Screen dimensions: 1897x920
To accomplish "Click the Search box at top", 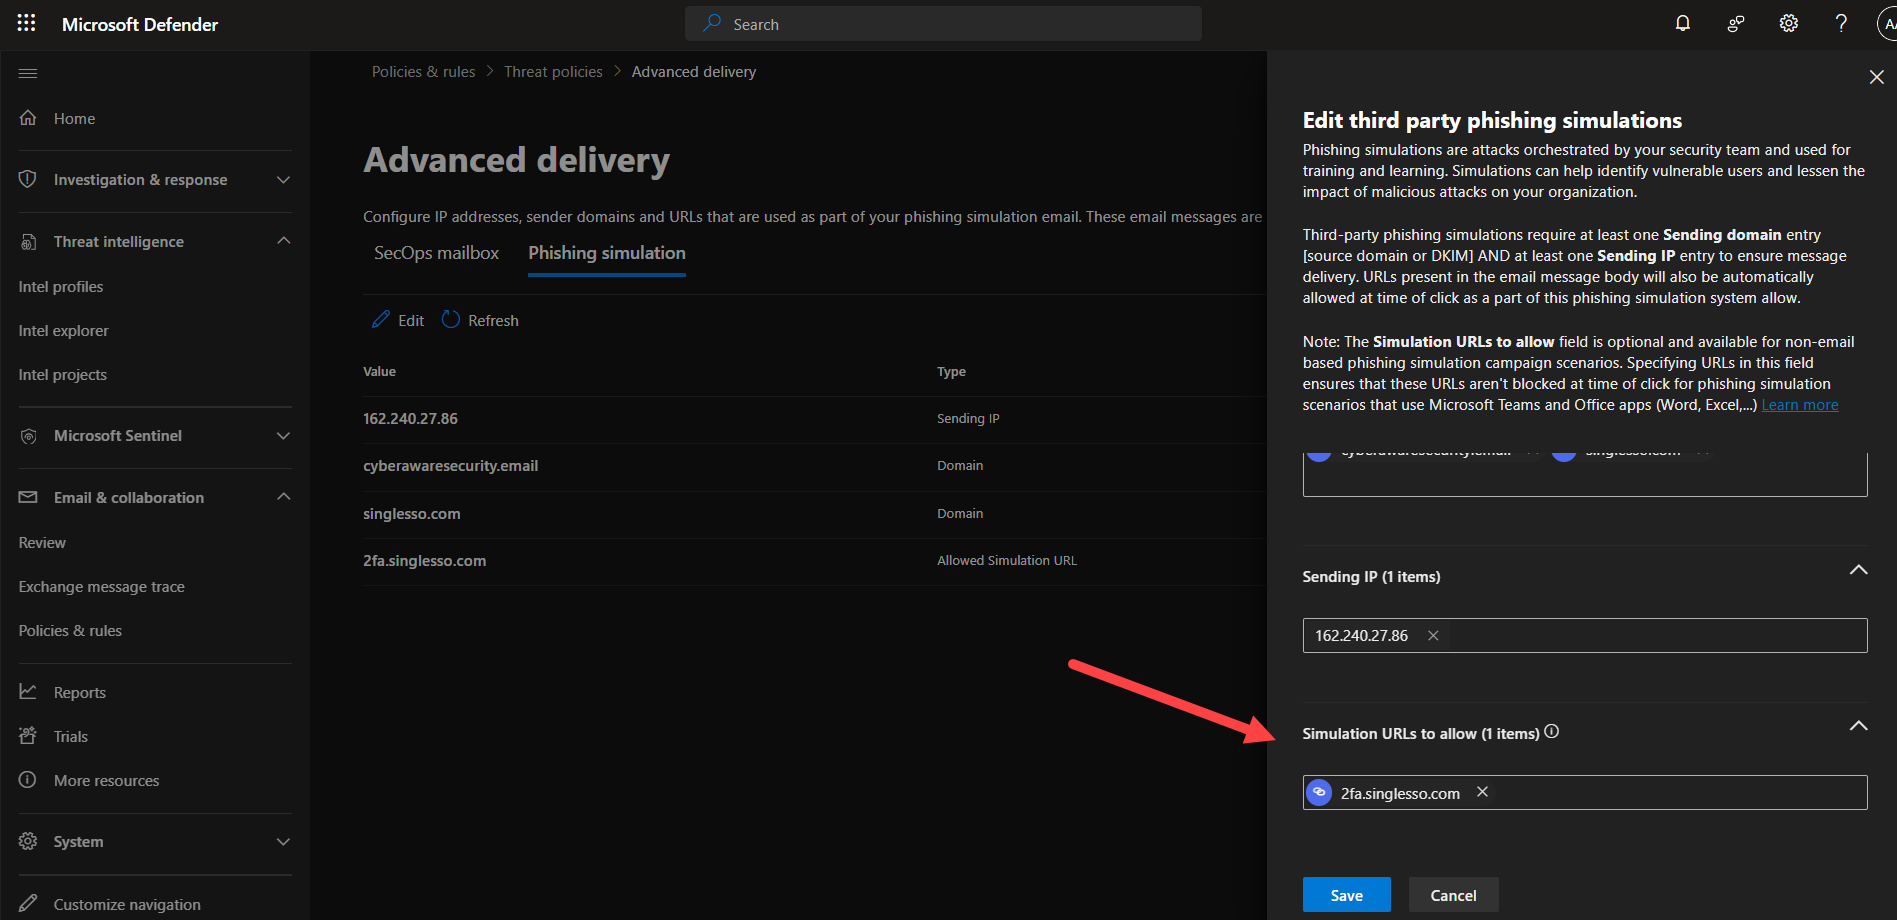I will 943,24.
